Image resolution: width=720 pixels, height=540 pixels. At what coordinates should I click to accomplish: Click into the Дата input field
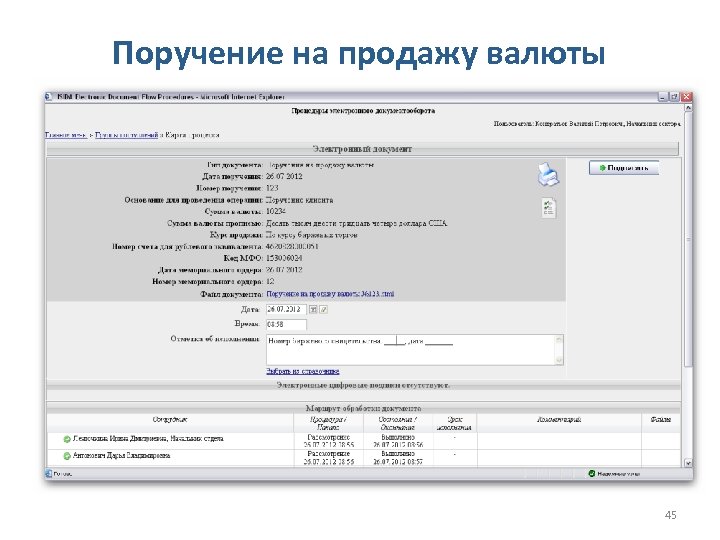[287, 309]
